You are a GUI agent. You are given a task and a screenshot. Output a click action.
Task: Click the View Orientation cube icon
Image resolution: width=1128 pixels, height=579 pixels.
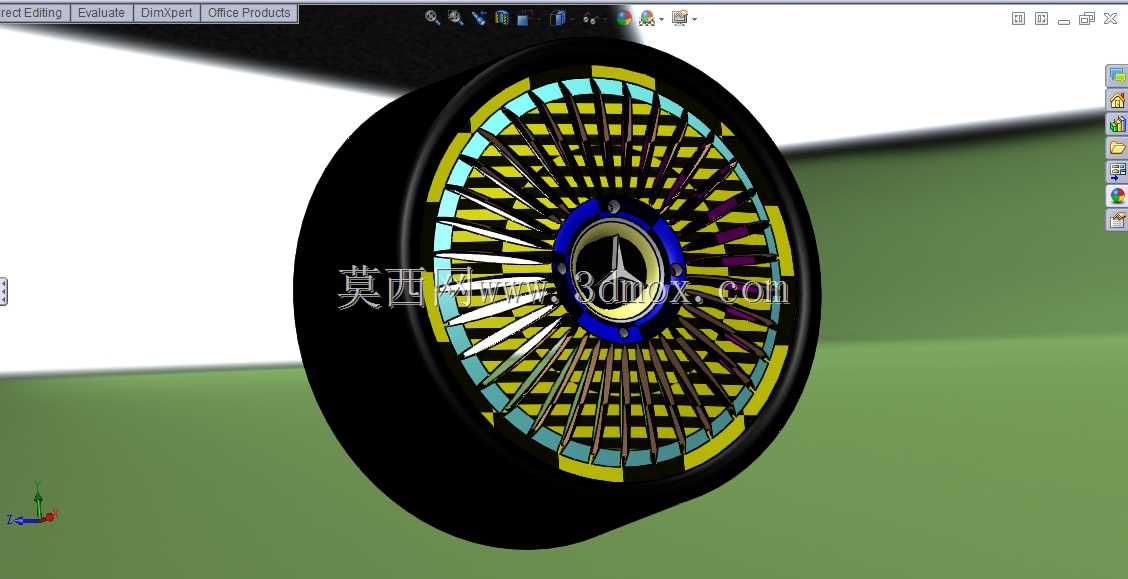pos(524,19)
